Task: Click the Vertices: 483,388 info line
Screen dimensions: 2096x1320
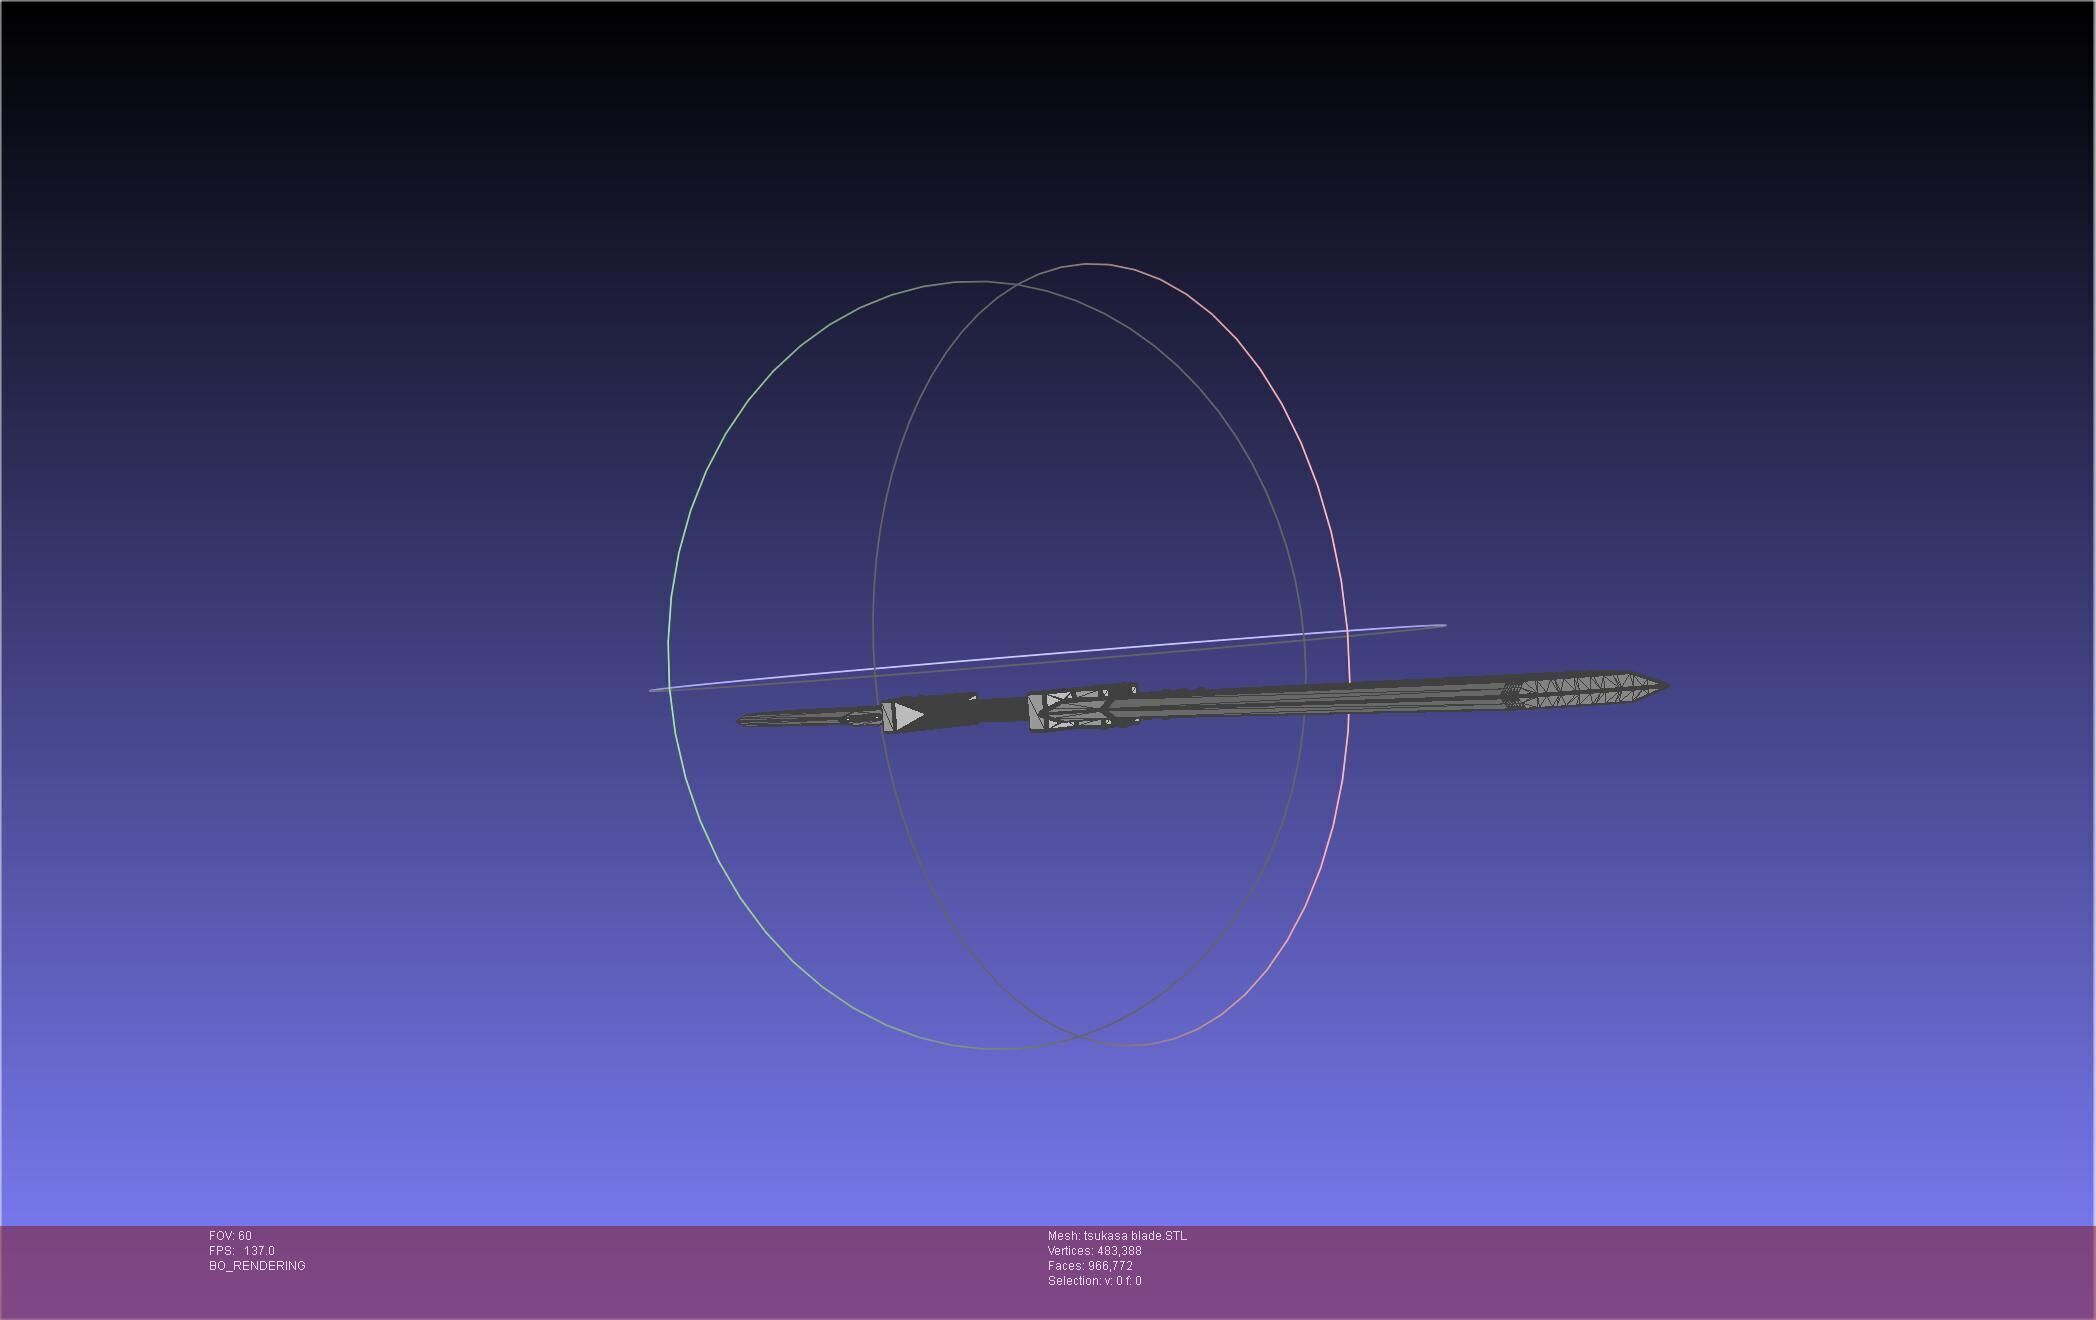Action: tap(1094, 1251)
